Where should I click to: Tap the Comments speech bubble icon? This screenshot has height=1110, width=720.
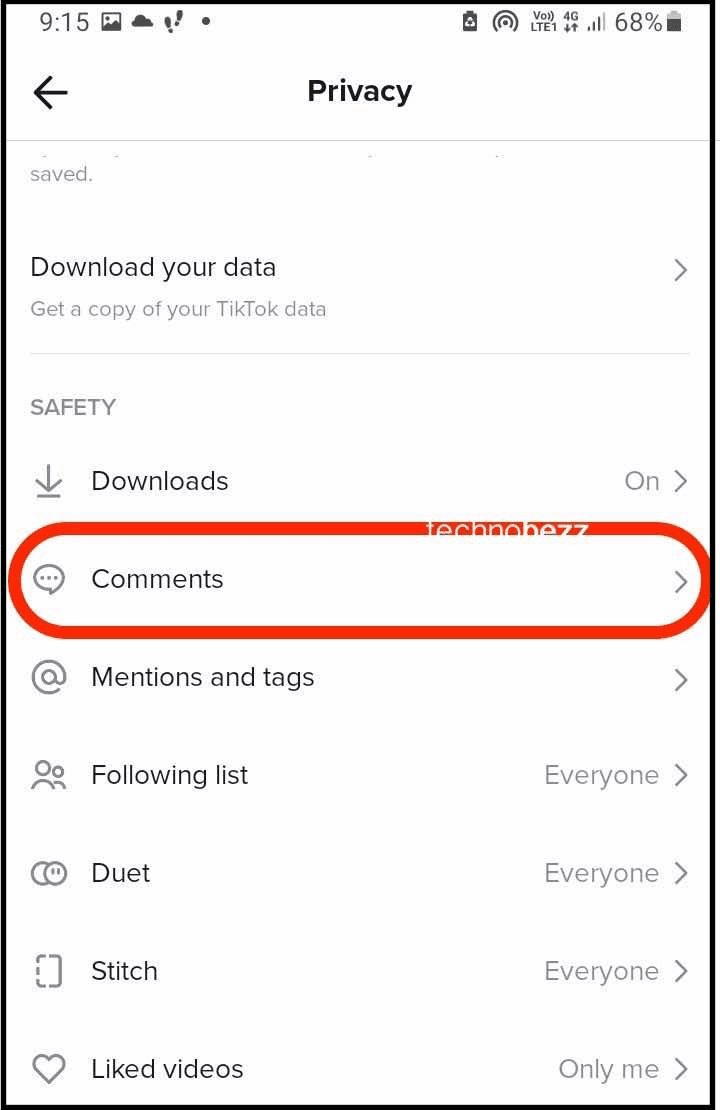tap(48, 579)
